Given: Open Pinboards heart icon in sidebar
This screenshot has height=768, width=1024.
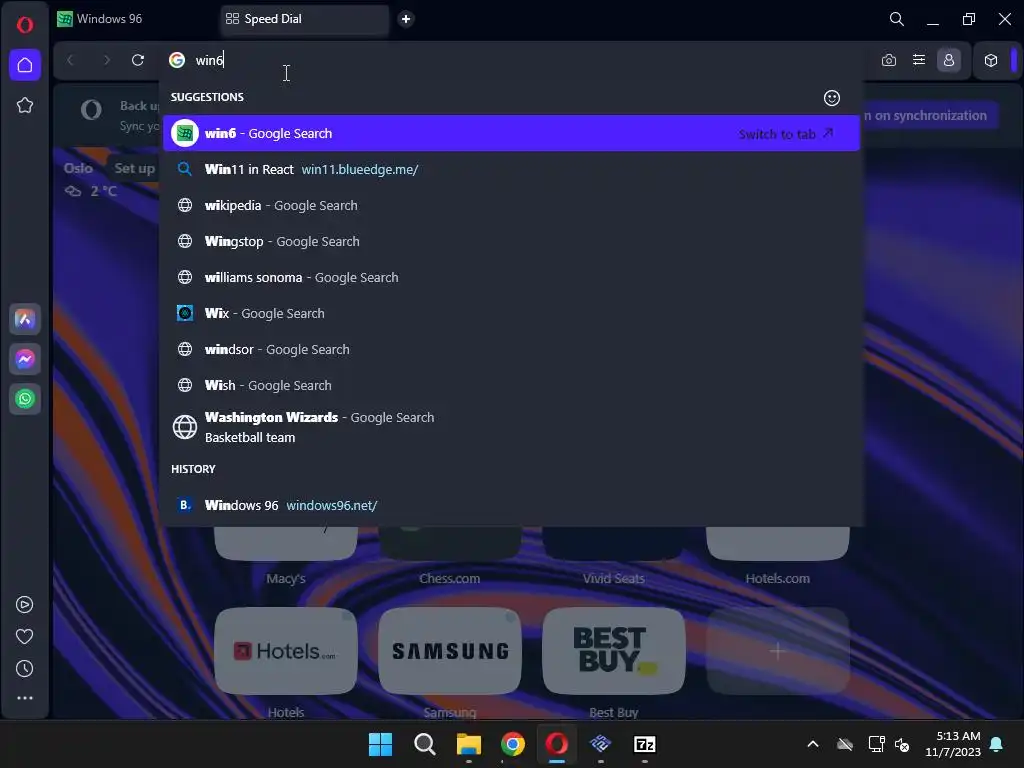Looking at the screenshot, I should click(24, 637).
